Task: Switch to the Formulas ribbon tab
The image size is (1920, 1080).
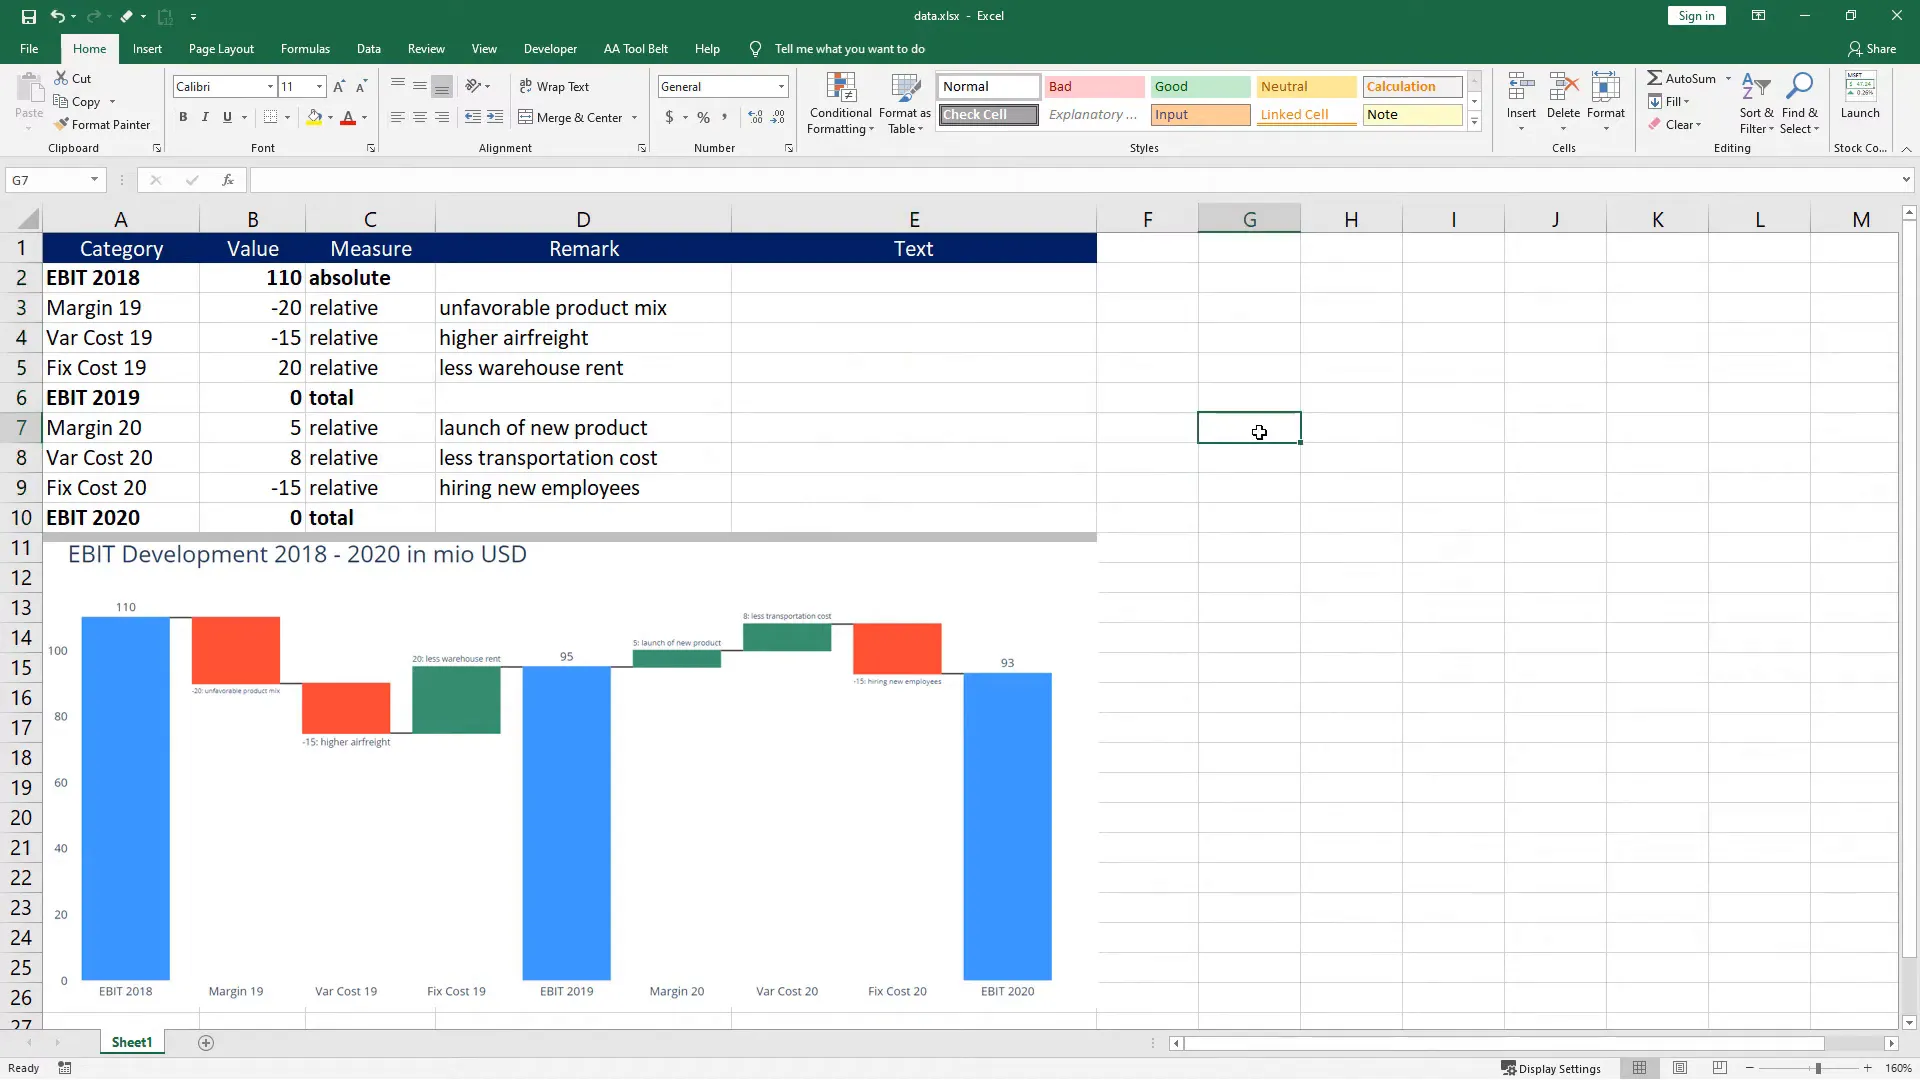Action: tap(305, 48)
